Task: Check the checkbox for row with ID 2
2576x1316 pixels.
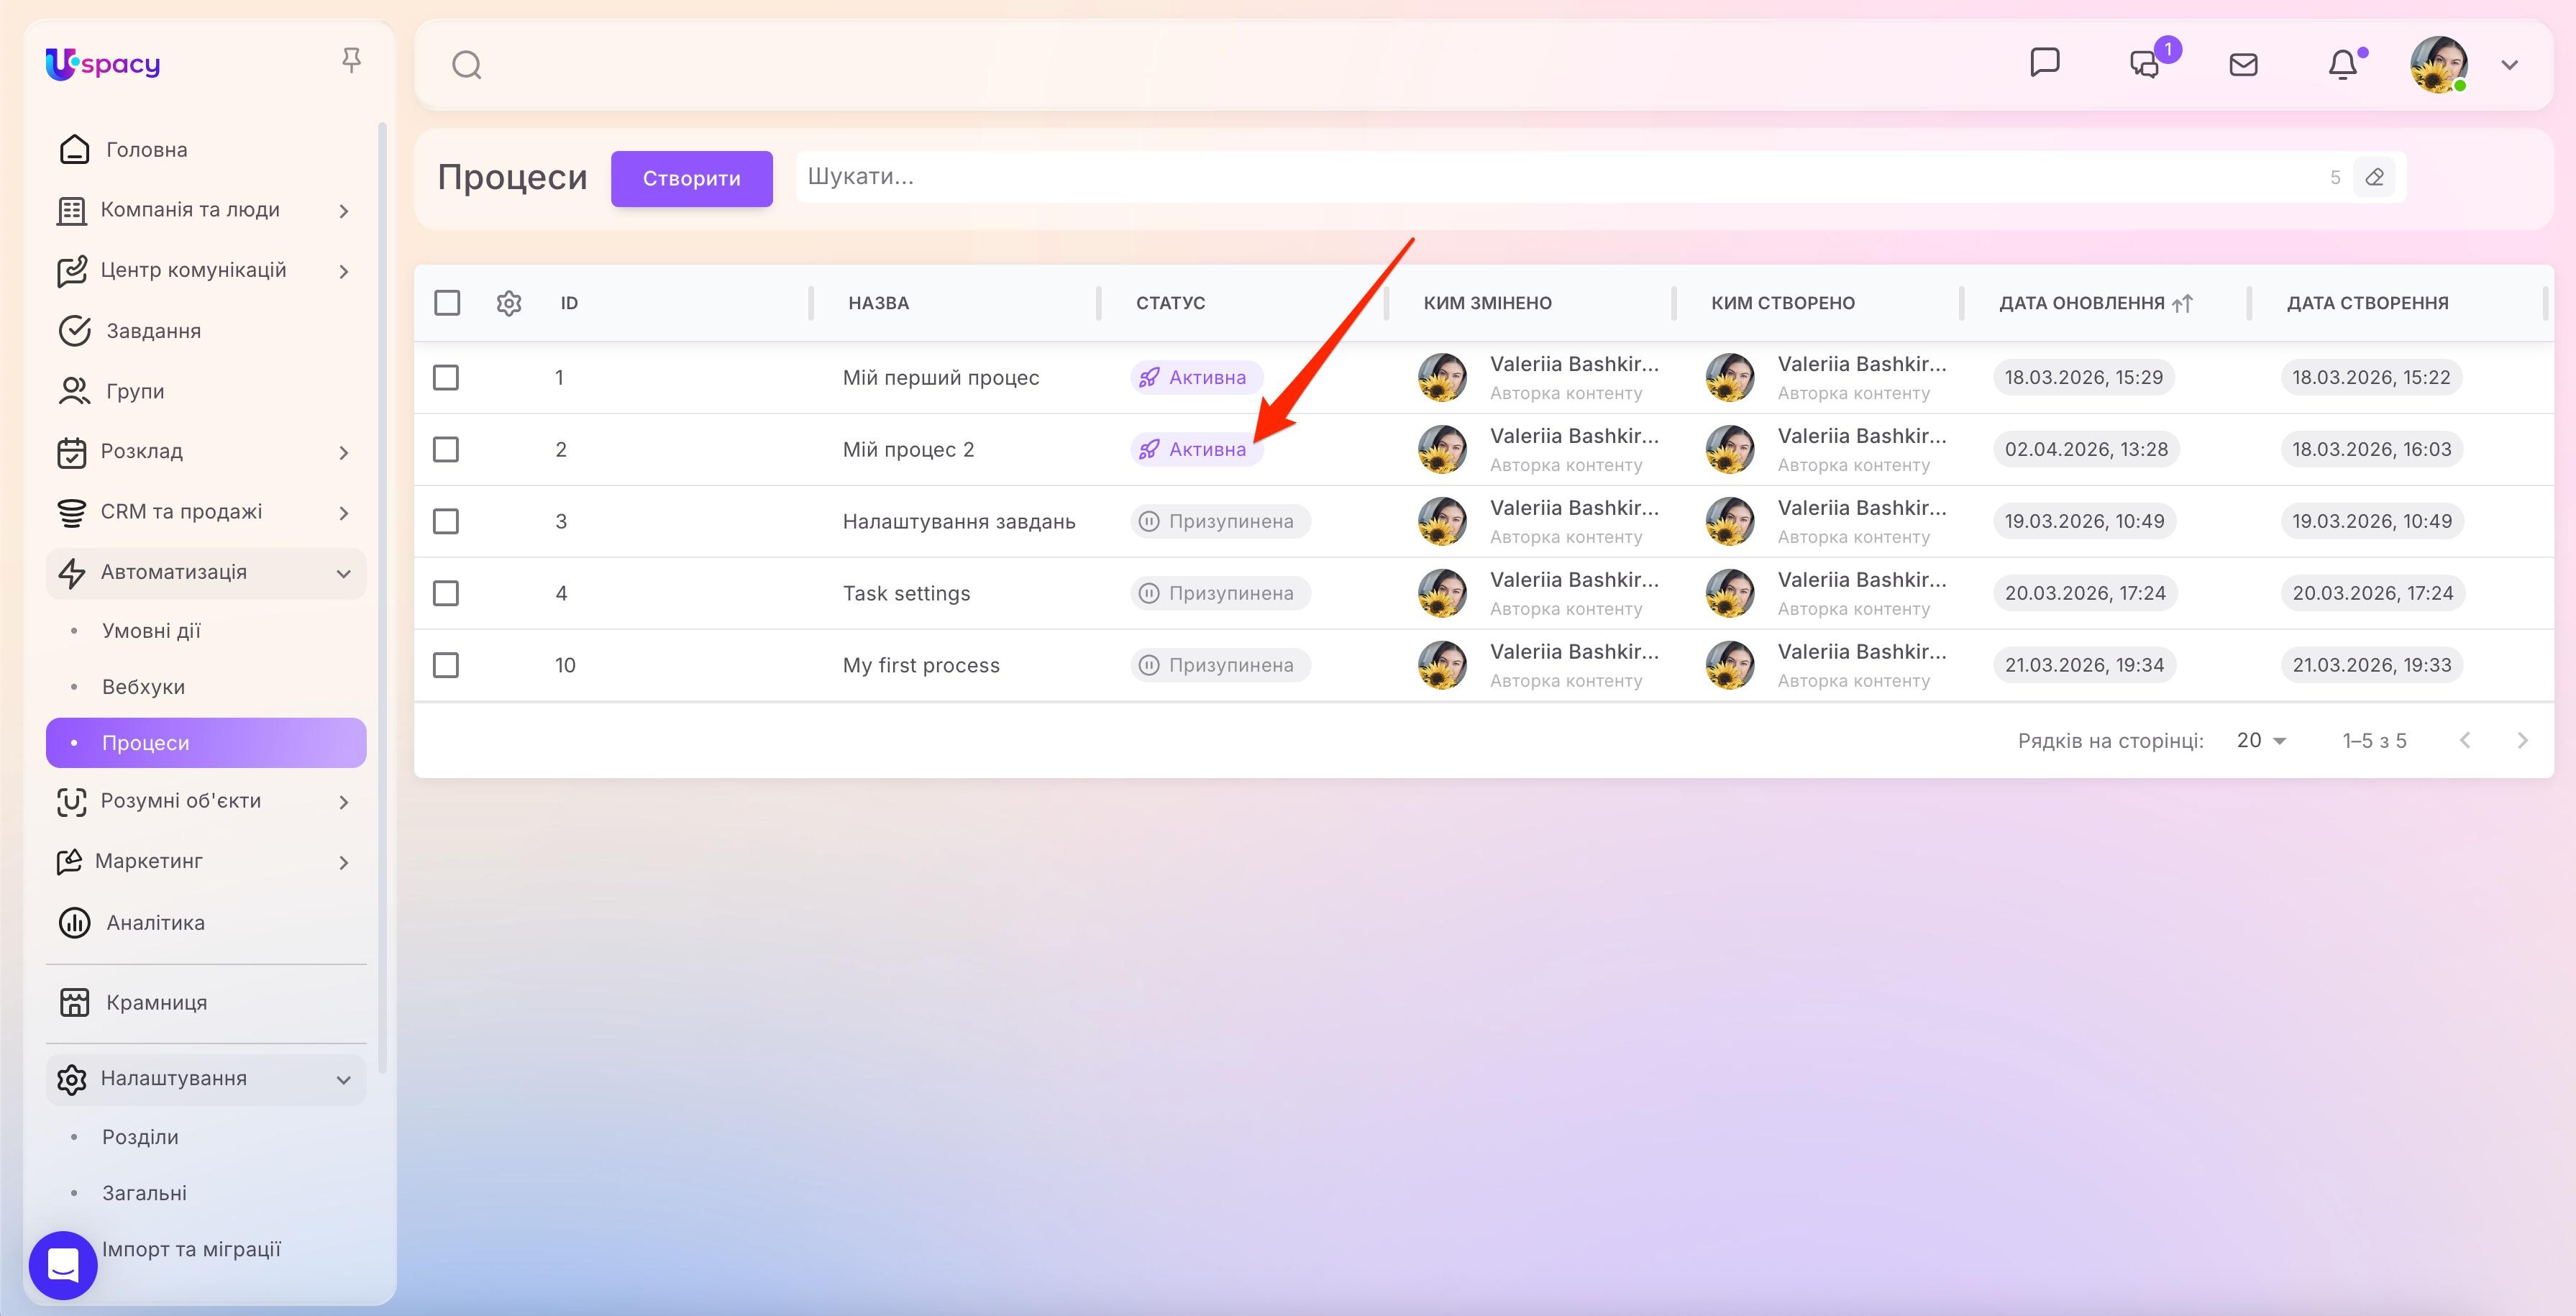Action: [446, 449]
